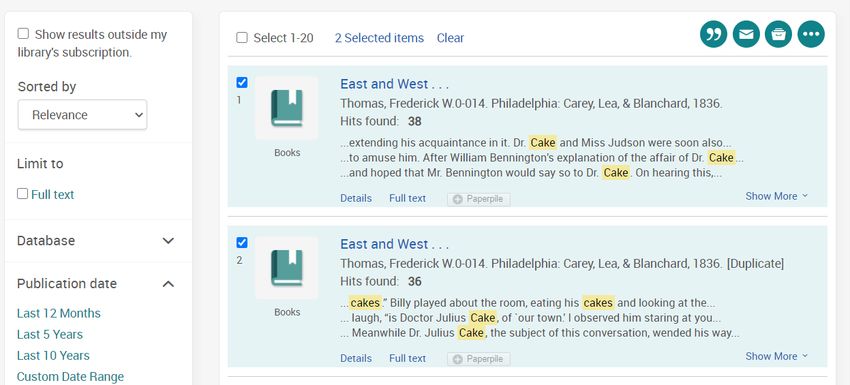
Task: Add result 1 to Paperpile
Action: pos(479,199)
